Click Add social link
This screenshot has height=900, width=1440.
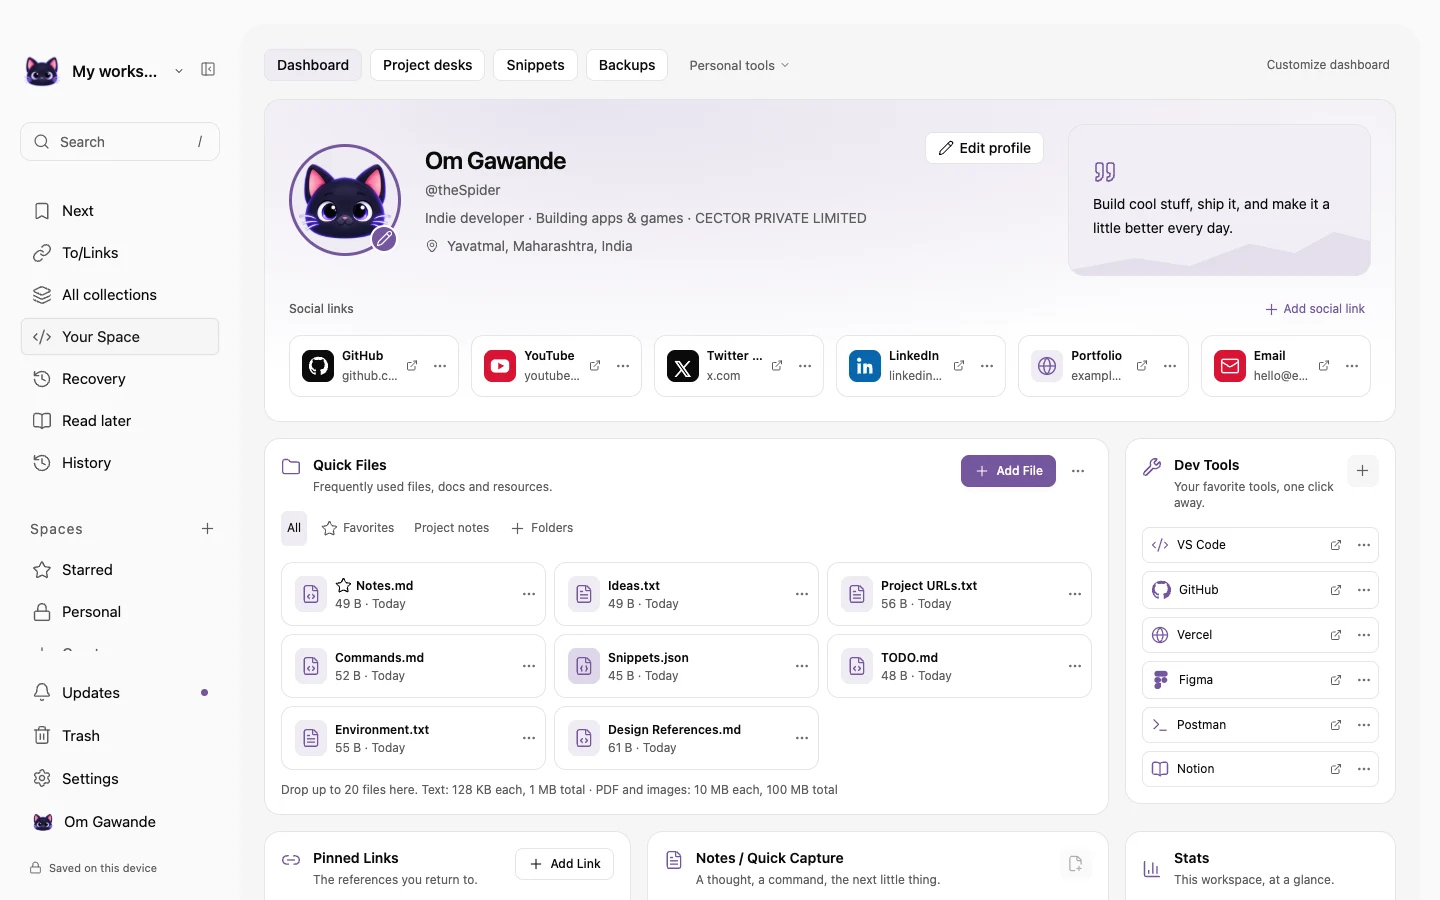[x=1315, y=309]
